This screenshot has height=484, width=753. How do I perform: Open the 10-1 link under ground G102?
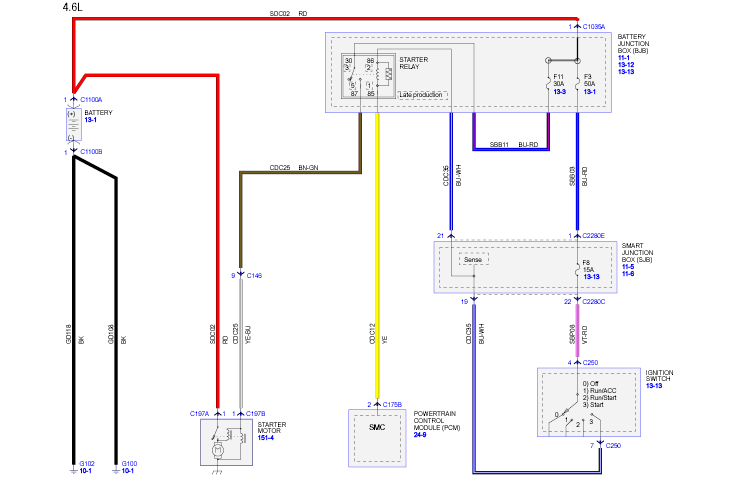pyautogui.click(x=85, y=471)
